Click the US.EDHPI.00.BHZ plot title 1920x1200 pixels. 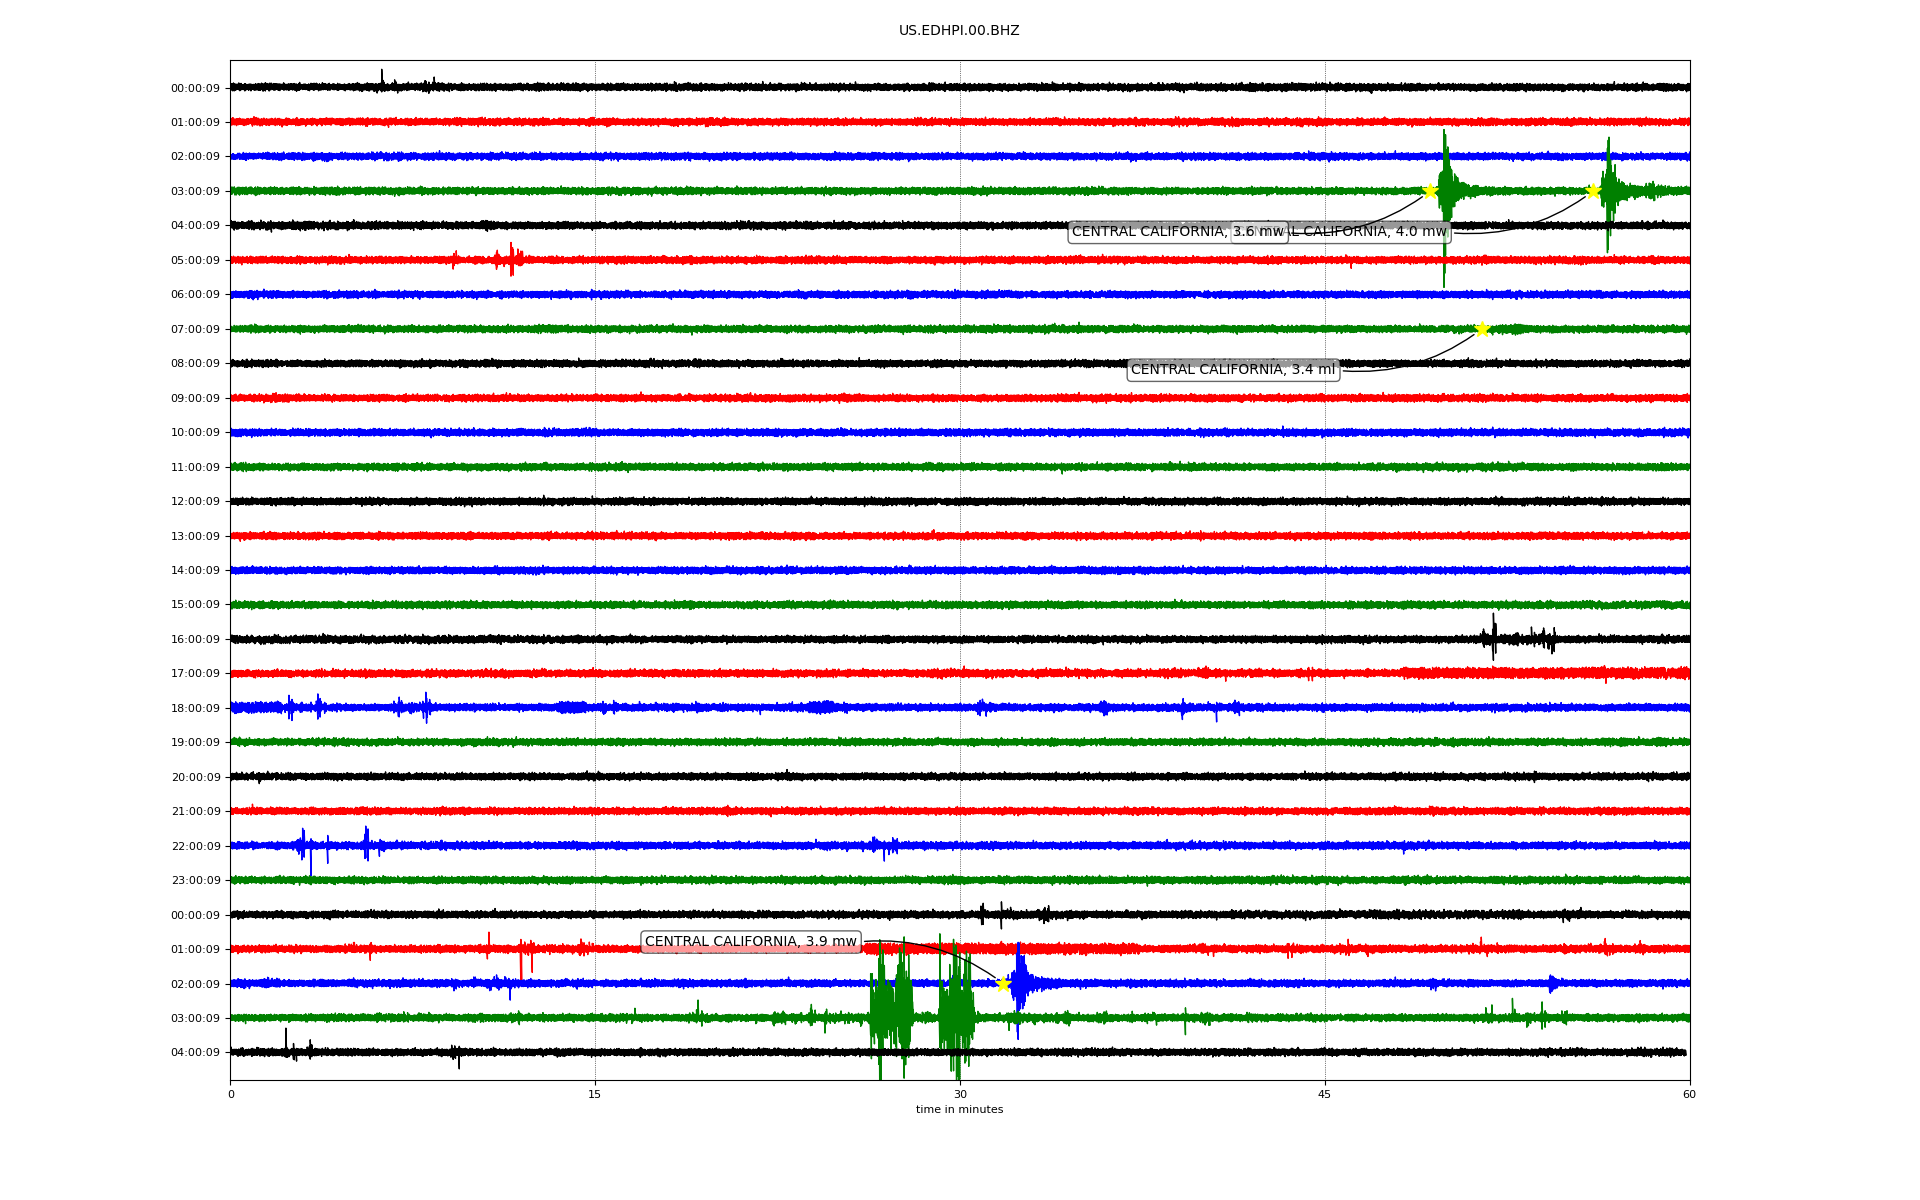[958, 31]
